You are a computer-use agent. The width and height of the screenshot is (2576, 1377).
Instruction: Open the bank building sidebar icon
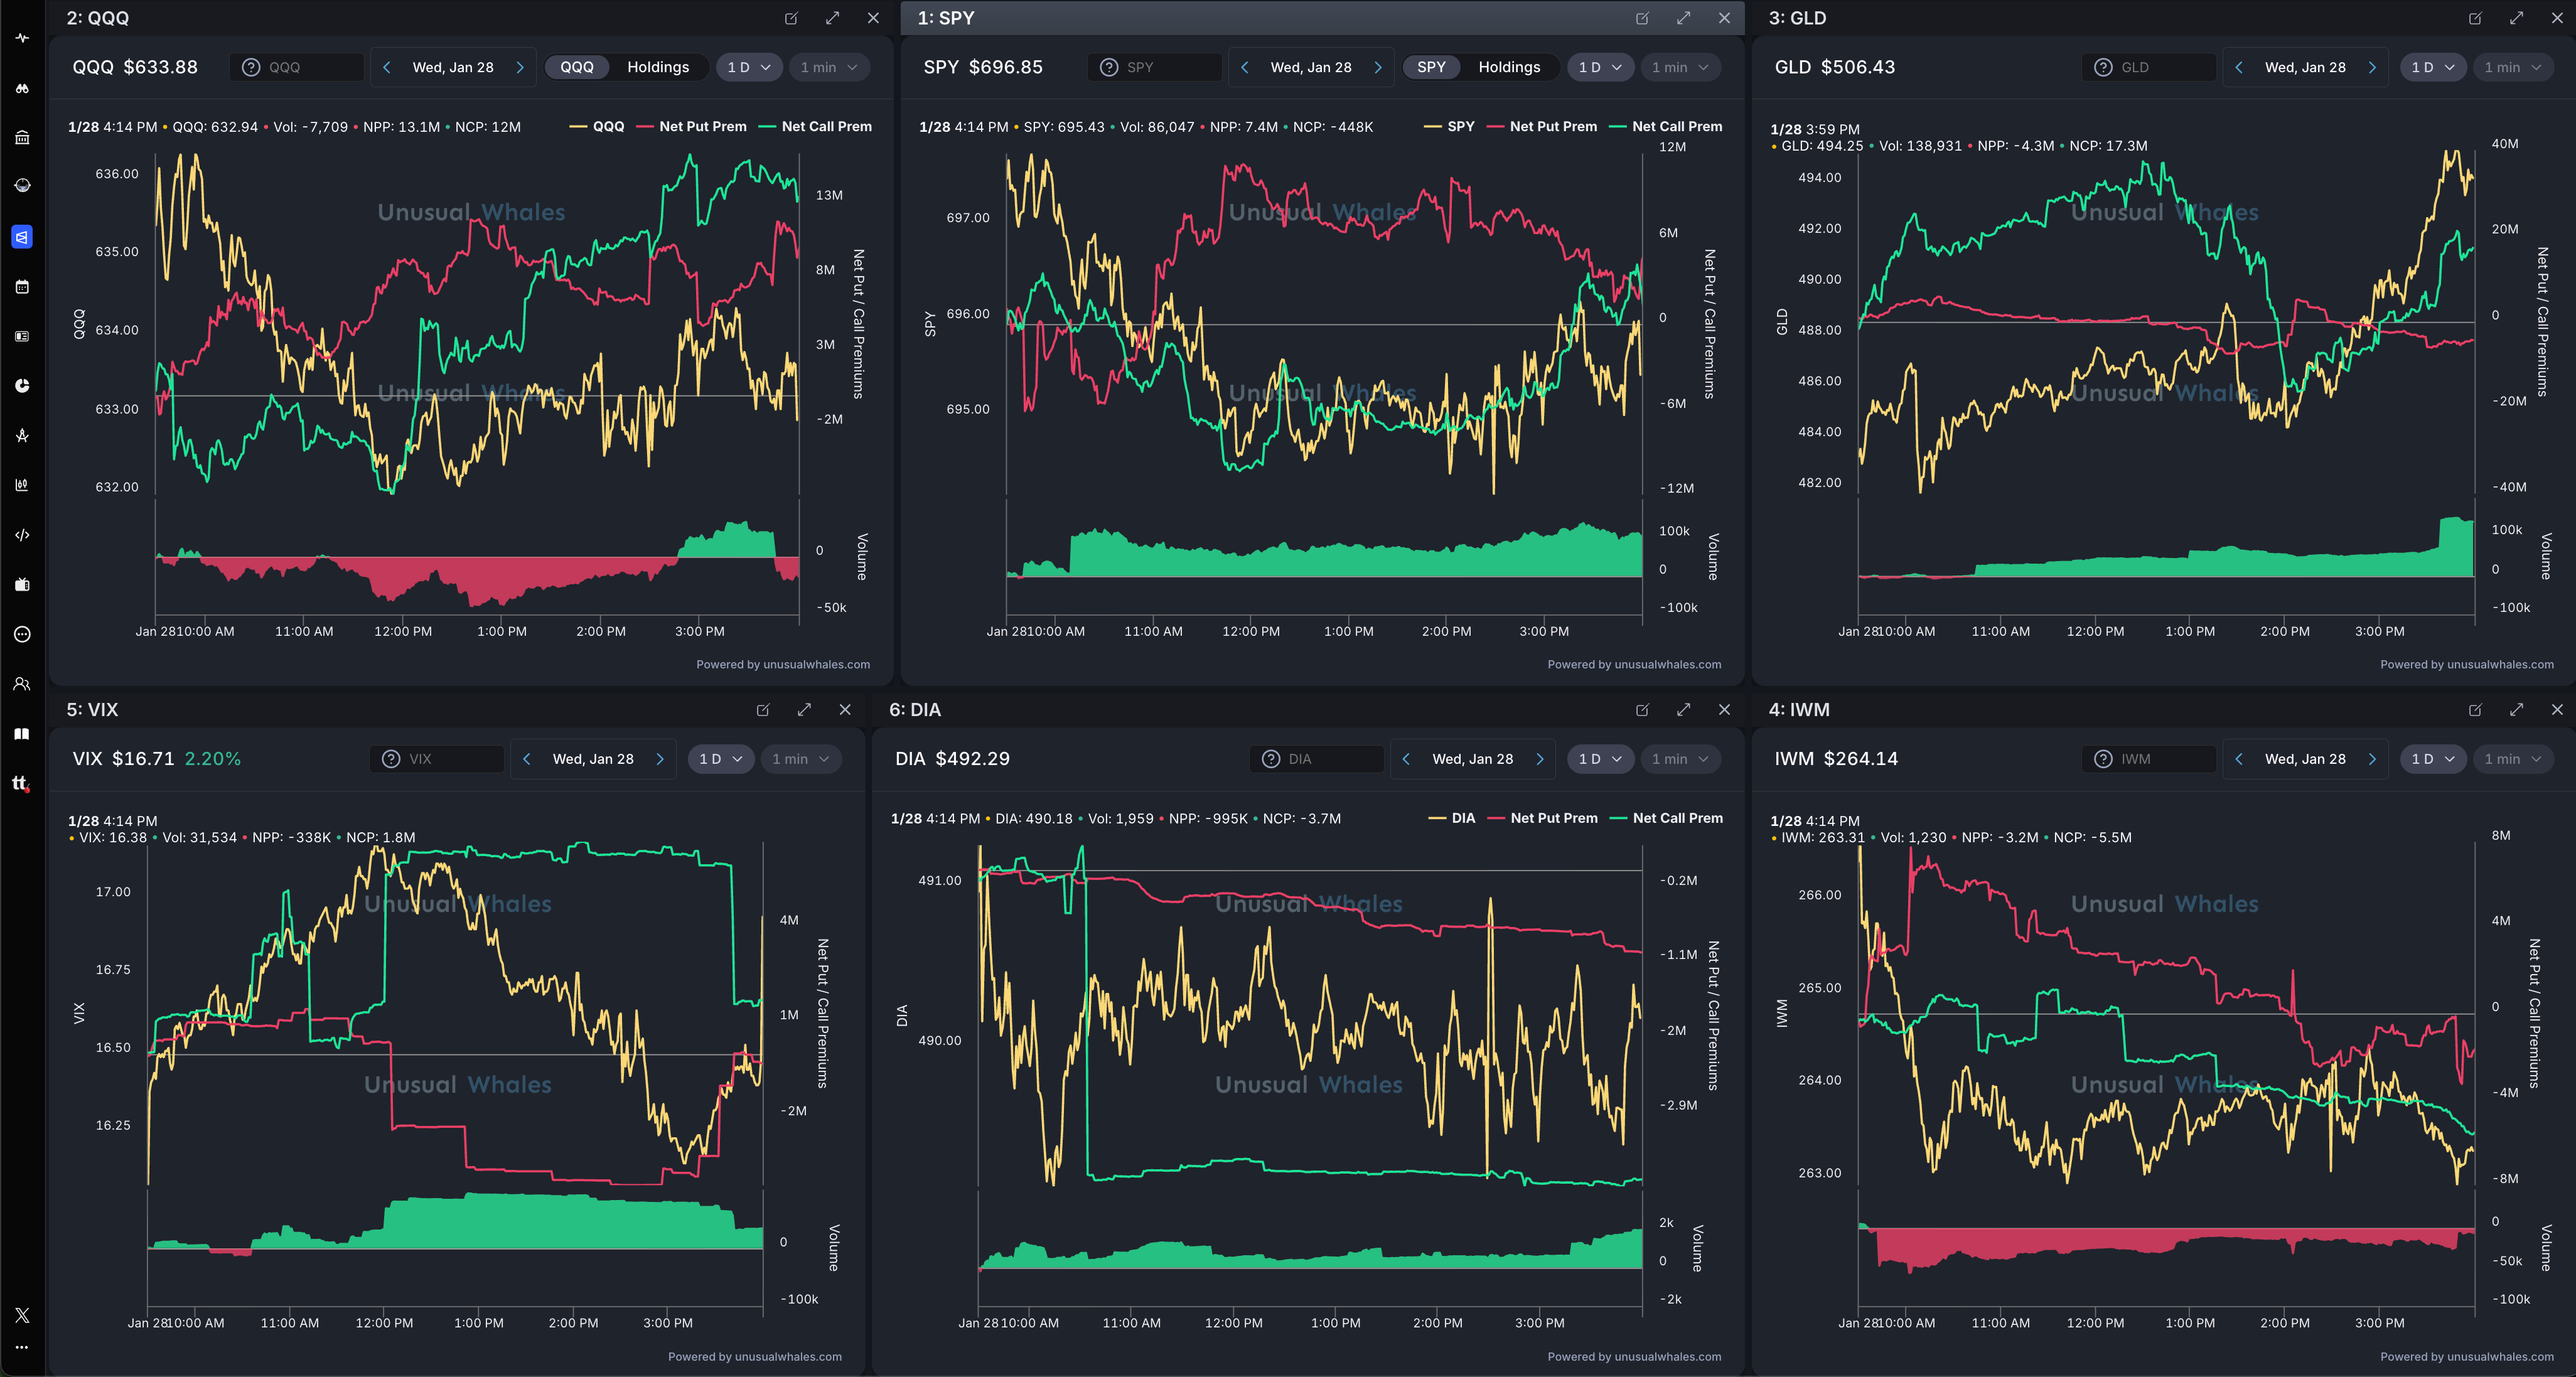pyautogui.click(x=22, y=138)
